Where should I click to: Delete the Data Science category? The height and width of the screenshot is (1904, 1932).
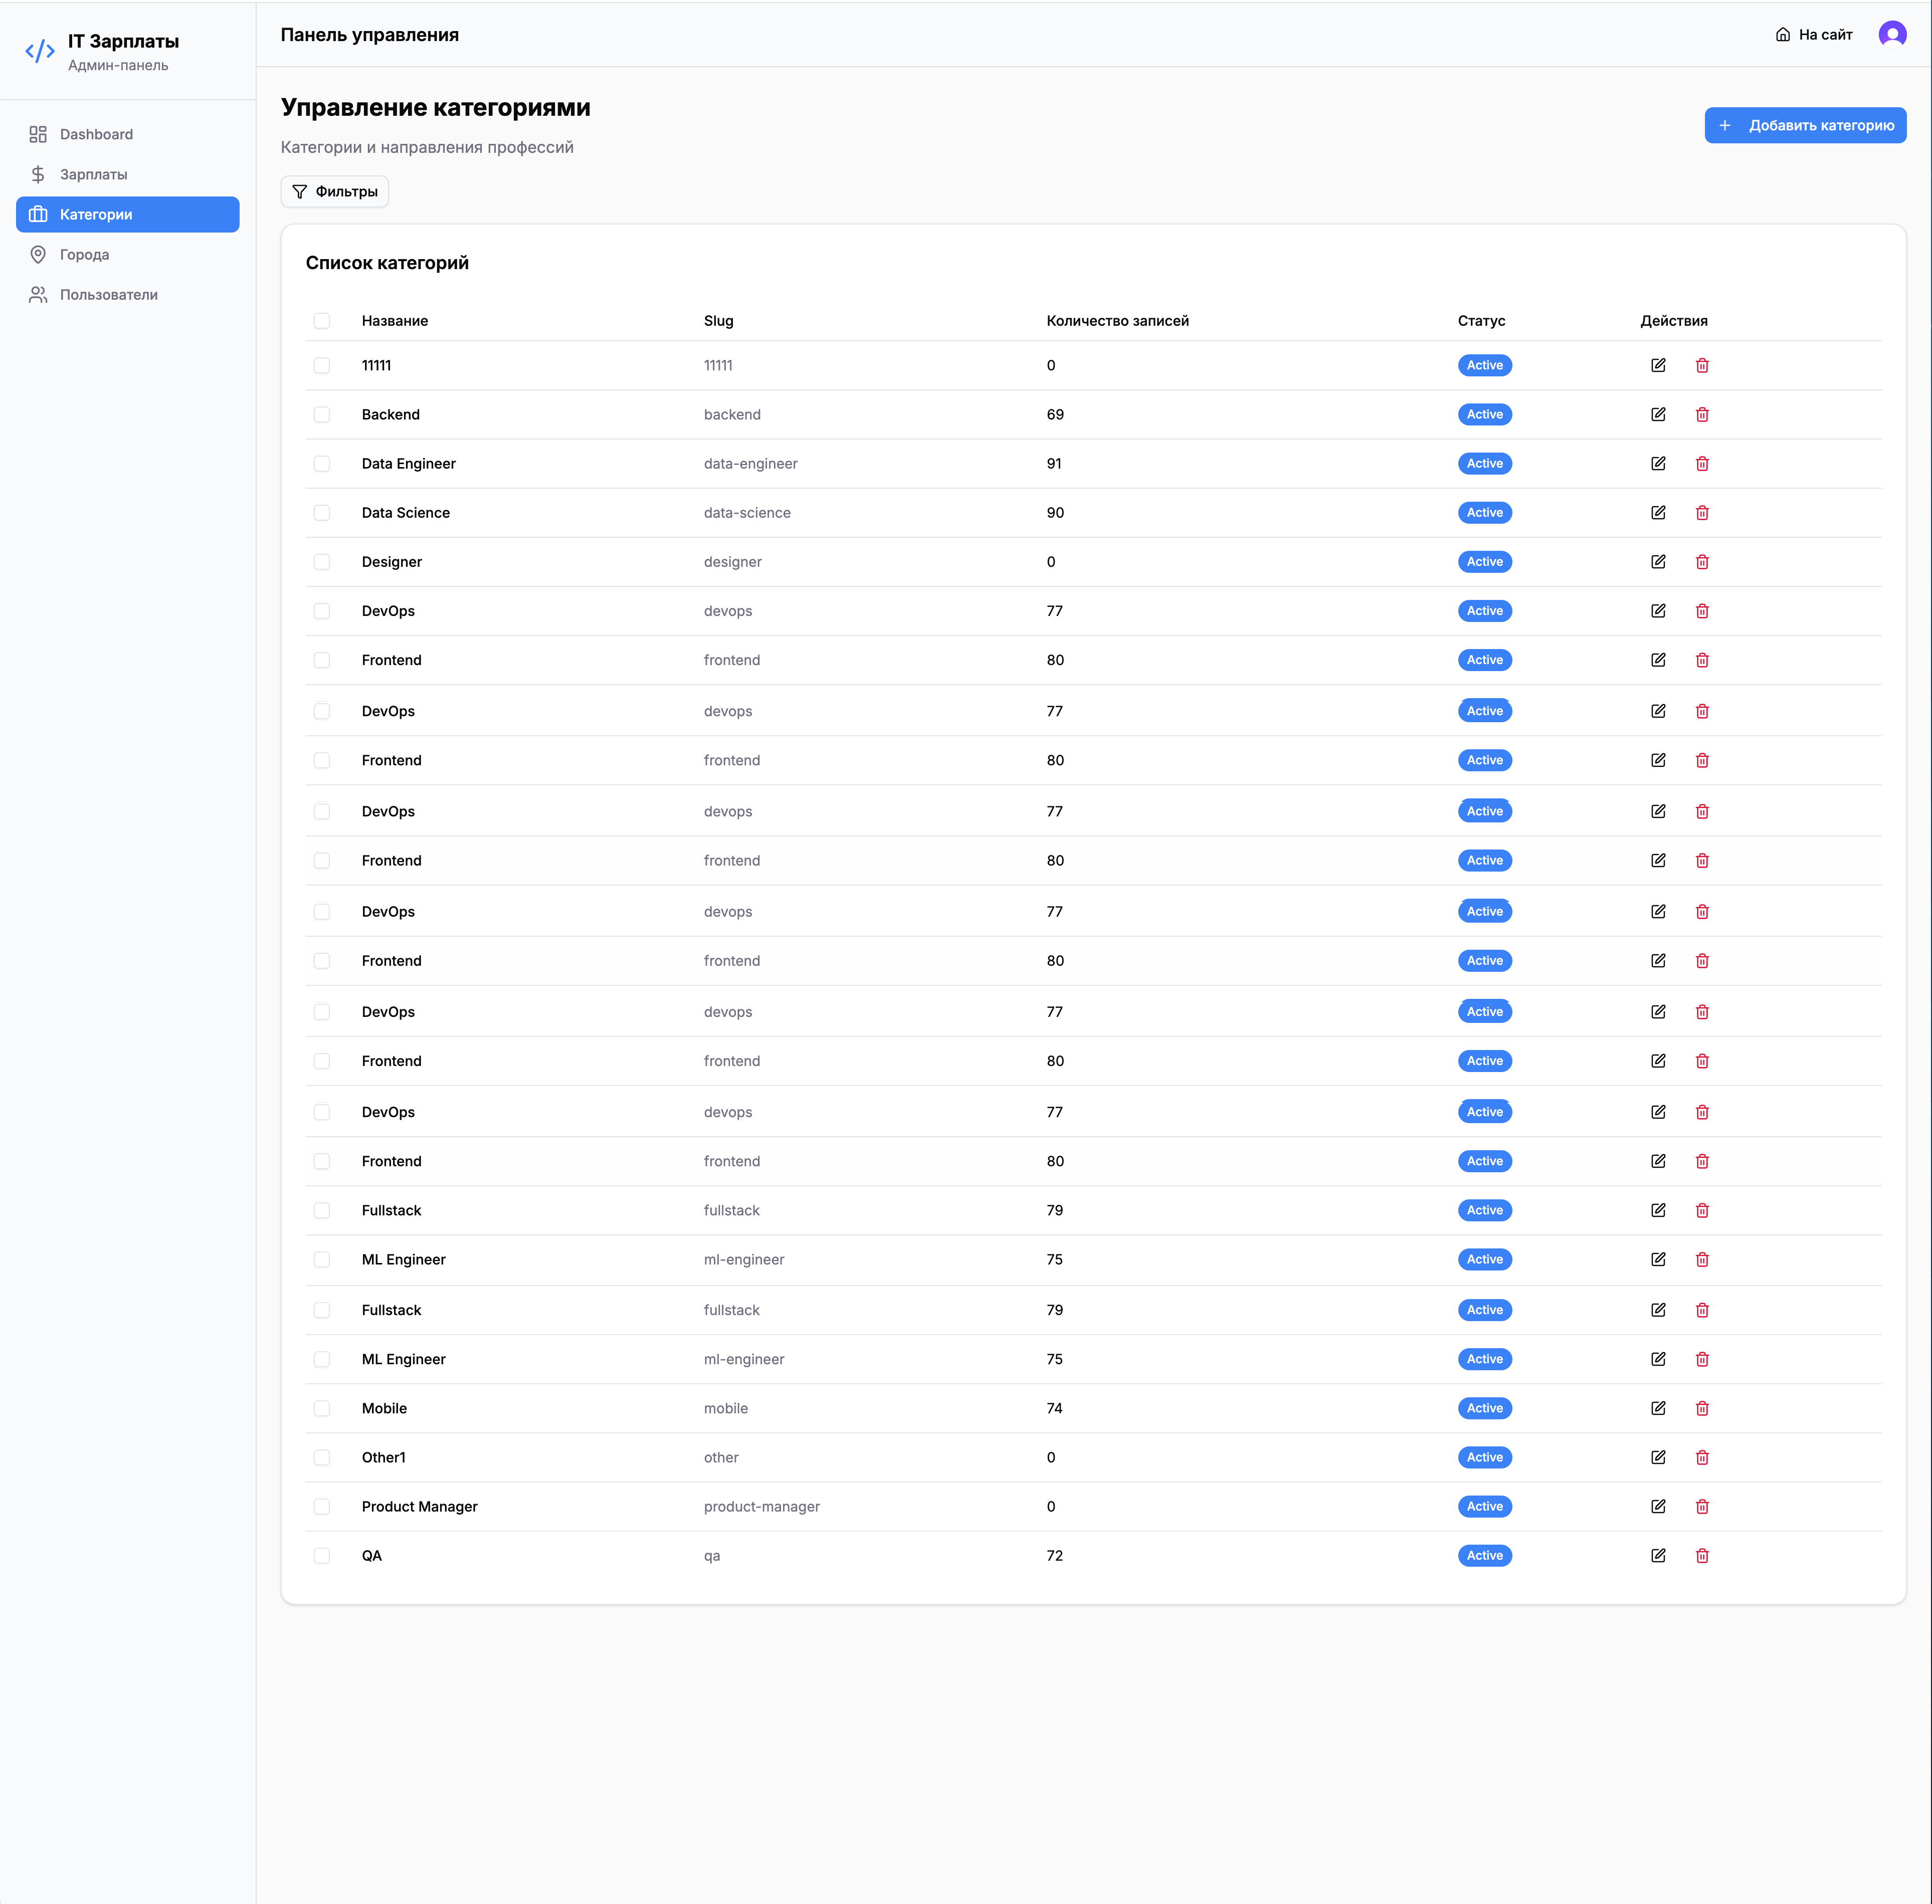(x=1701, y=512)
